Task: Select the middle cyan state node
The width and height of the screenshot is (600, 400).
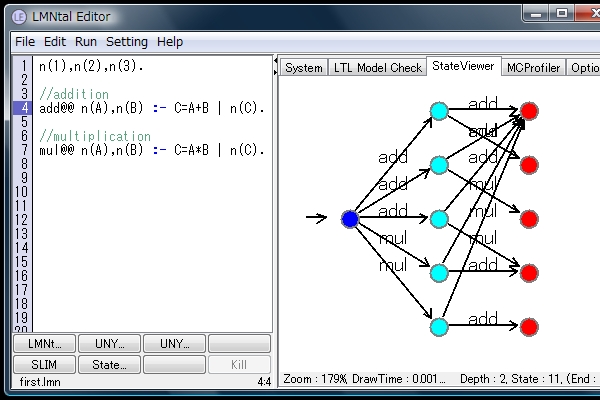Action: click(x=438, y=218)
